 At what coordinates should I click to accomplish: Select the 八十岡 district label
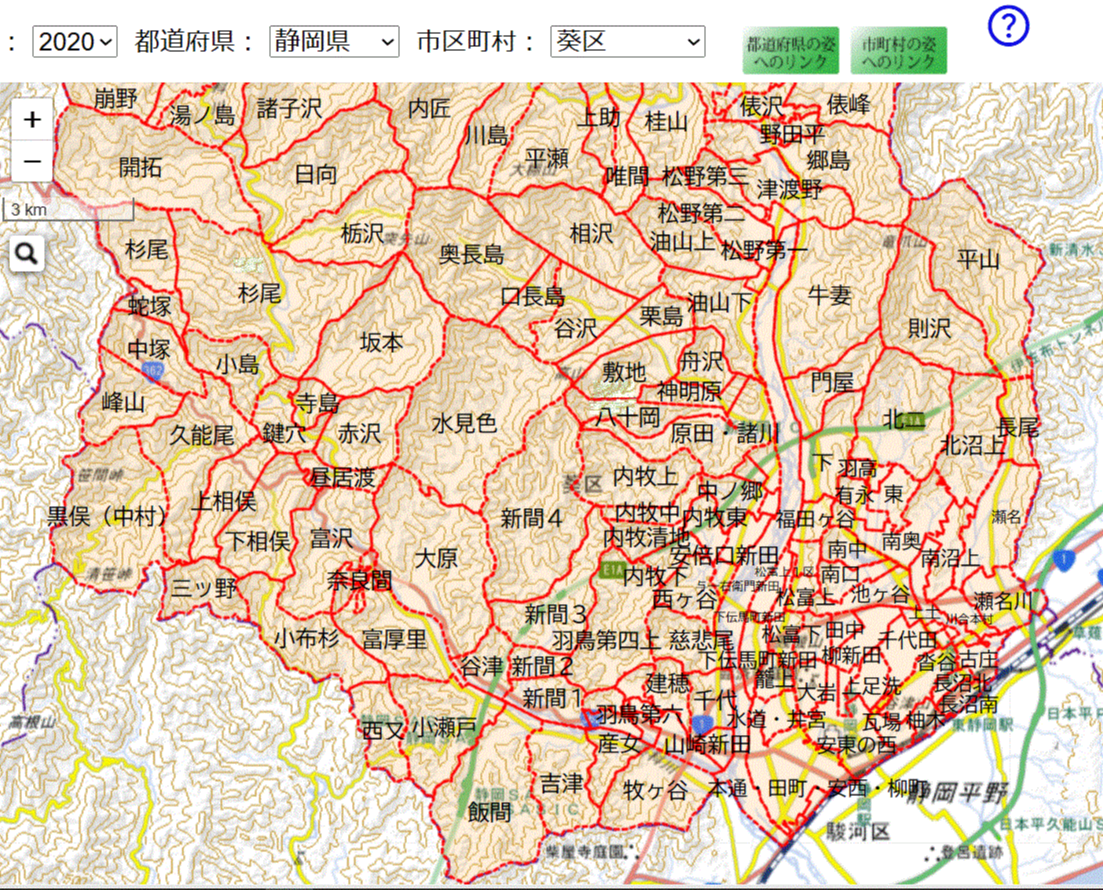pyautogui.click(x=628, y=417)
